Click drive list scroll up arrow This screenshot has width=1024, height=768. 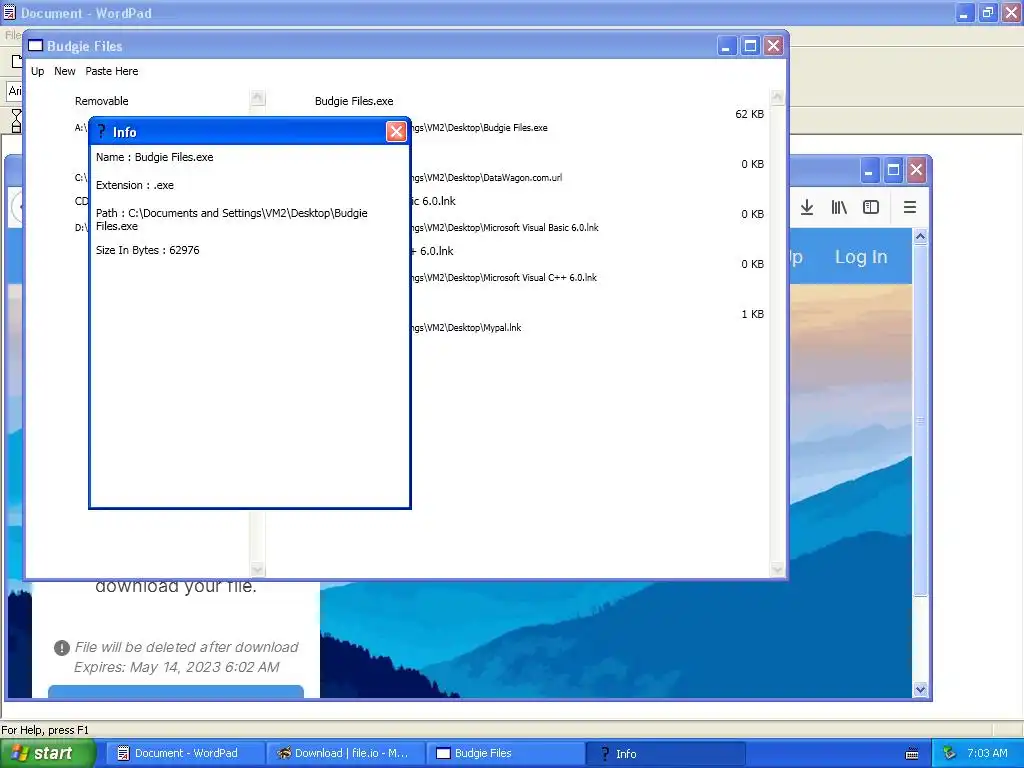tap(258, 98)
